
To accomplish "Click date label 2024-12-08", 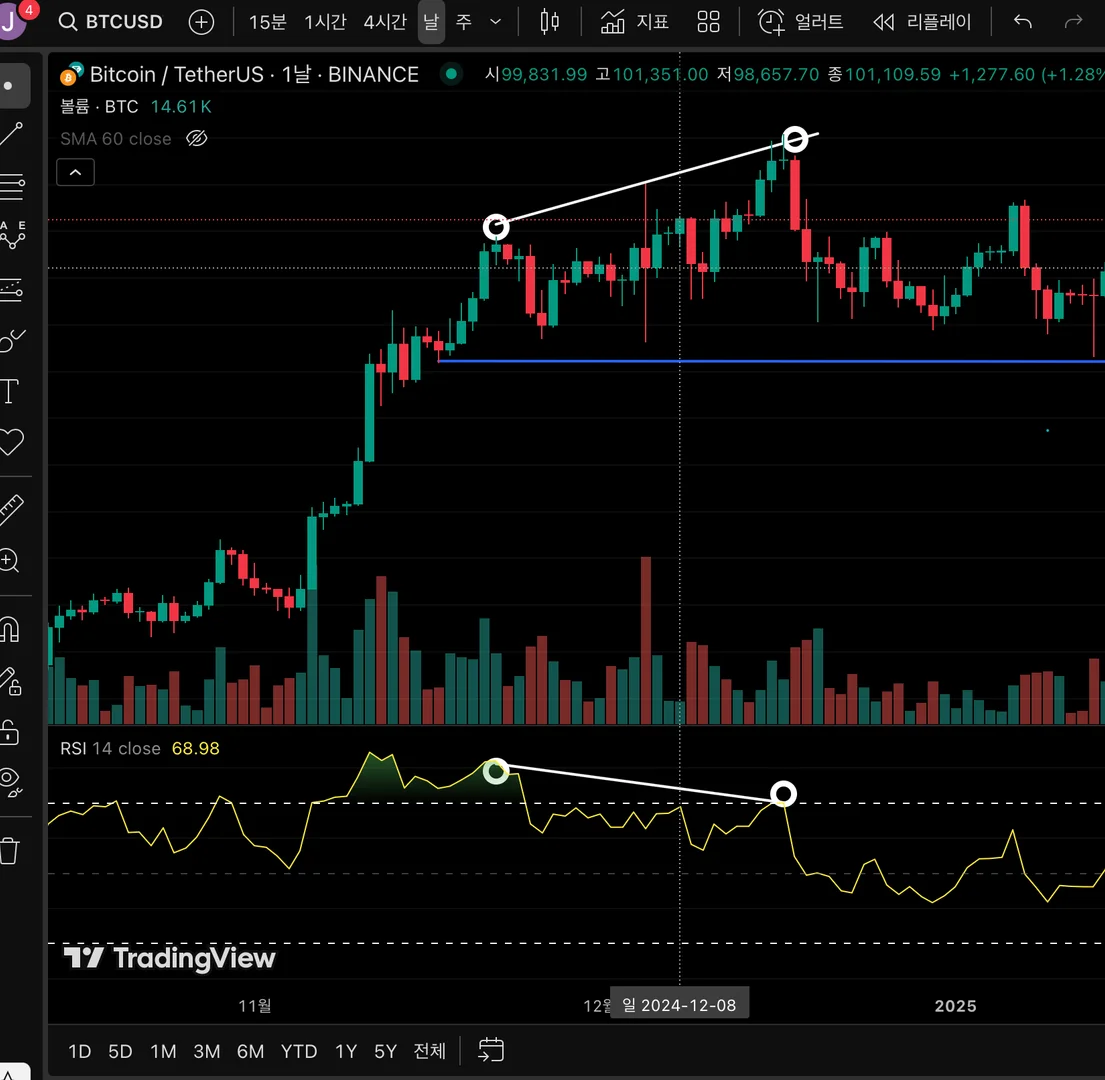I will pyautogui.click(x=679, y=1005).
